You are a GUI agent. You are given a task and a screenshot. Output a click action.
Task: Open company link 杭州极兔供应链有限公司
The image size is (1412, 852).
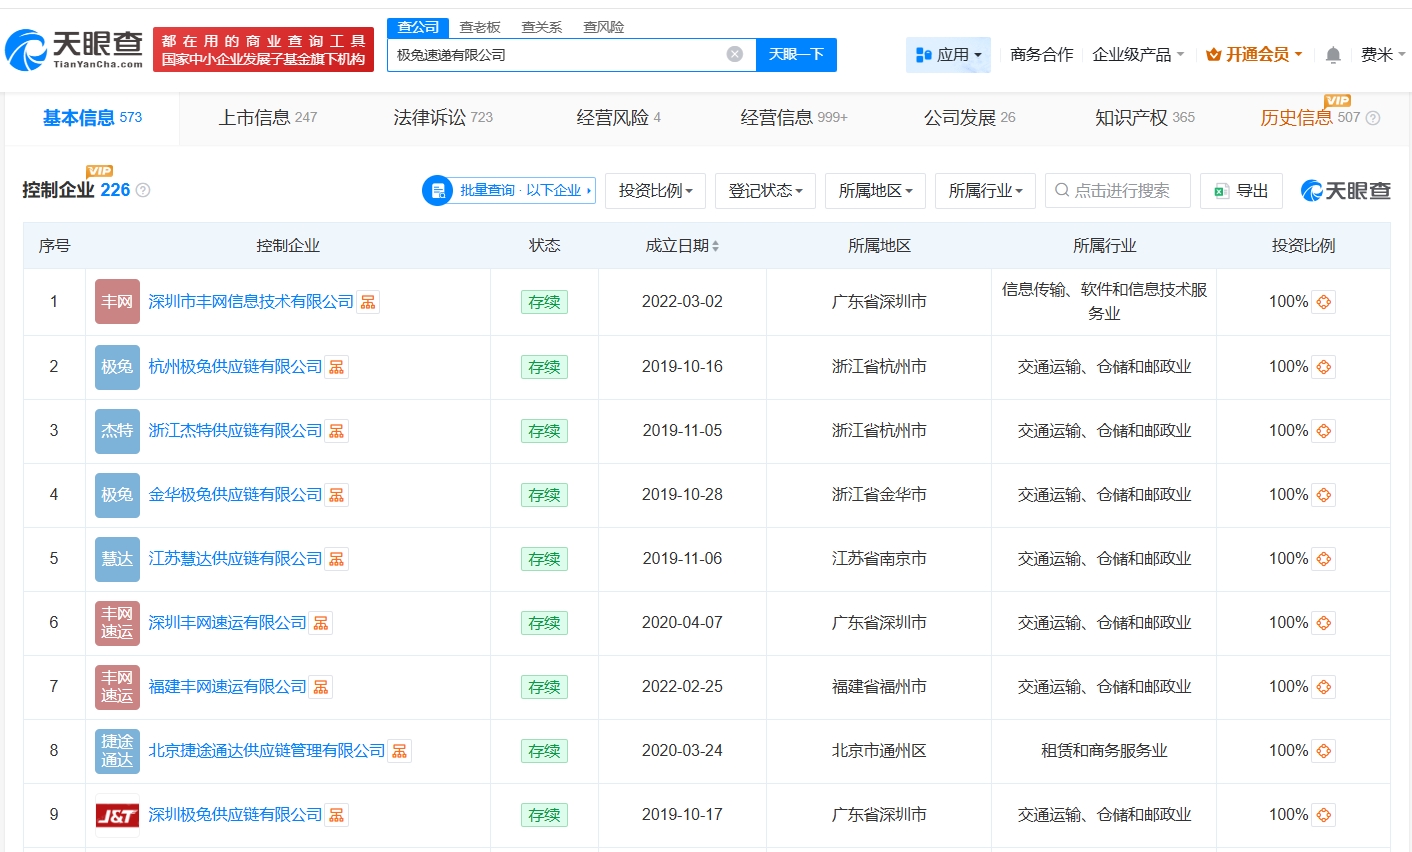tap(235, 367)
